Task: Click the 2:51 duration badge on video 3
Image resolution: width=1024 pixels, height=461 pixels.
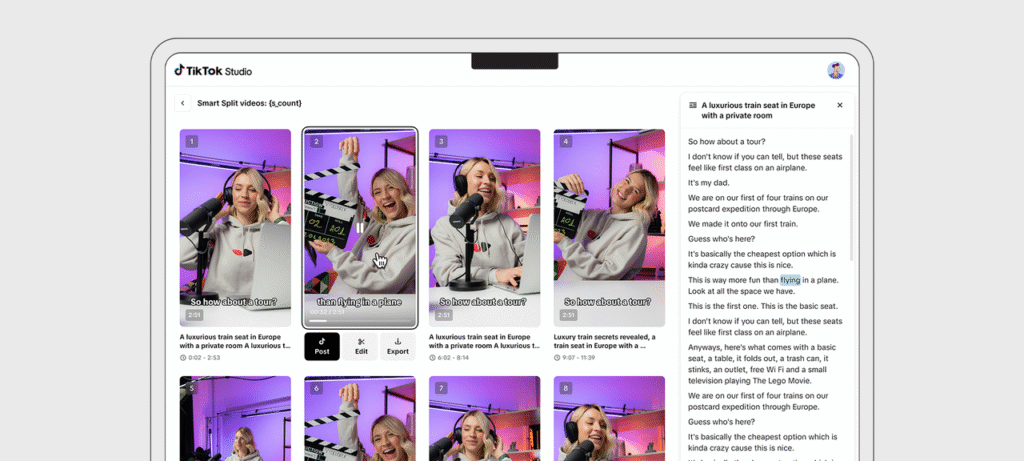Action: pos(443,315)
